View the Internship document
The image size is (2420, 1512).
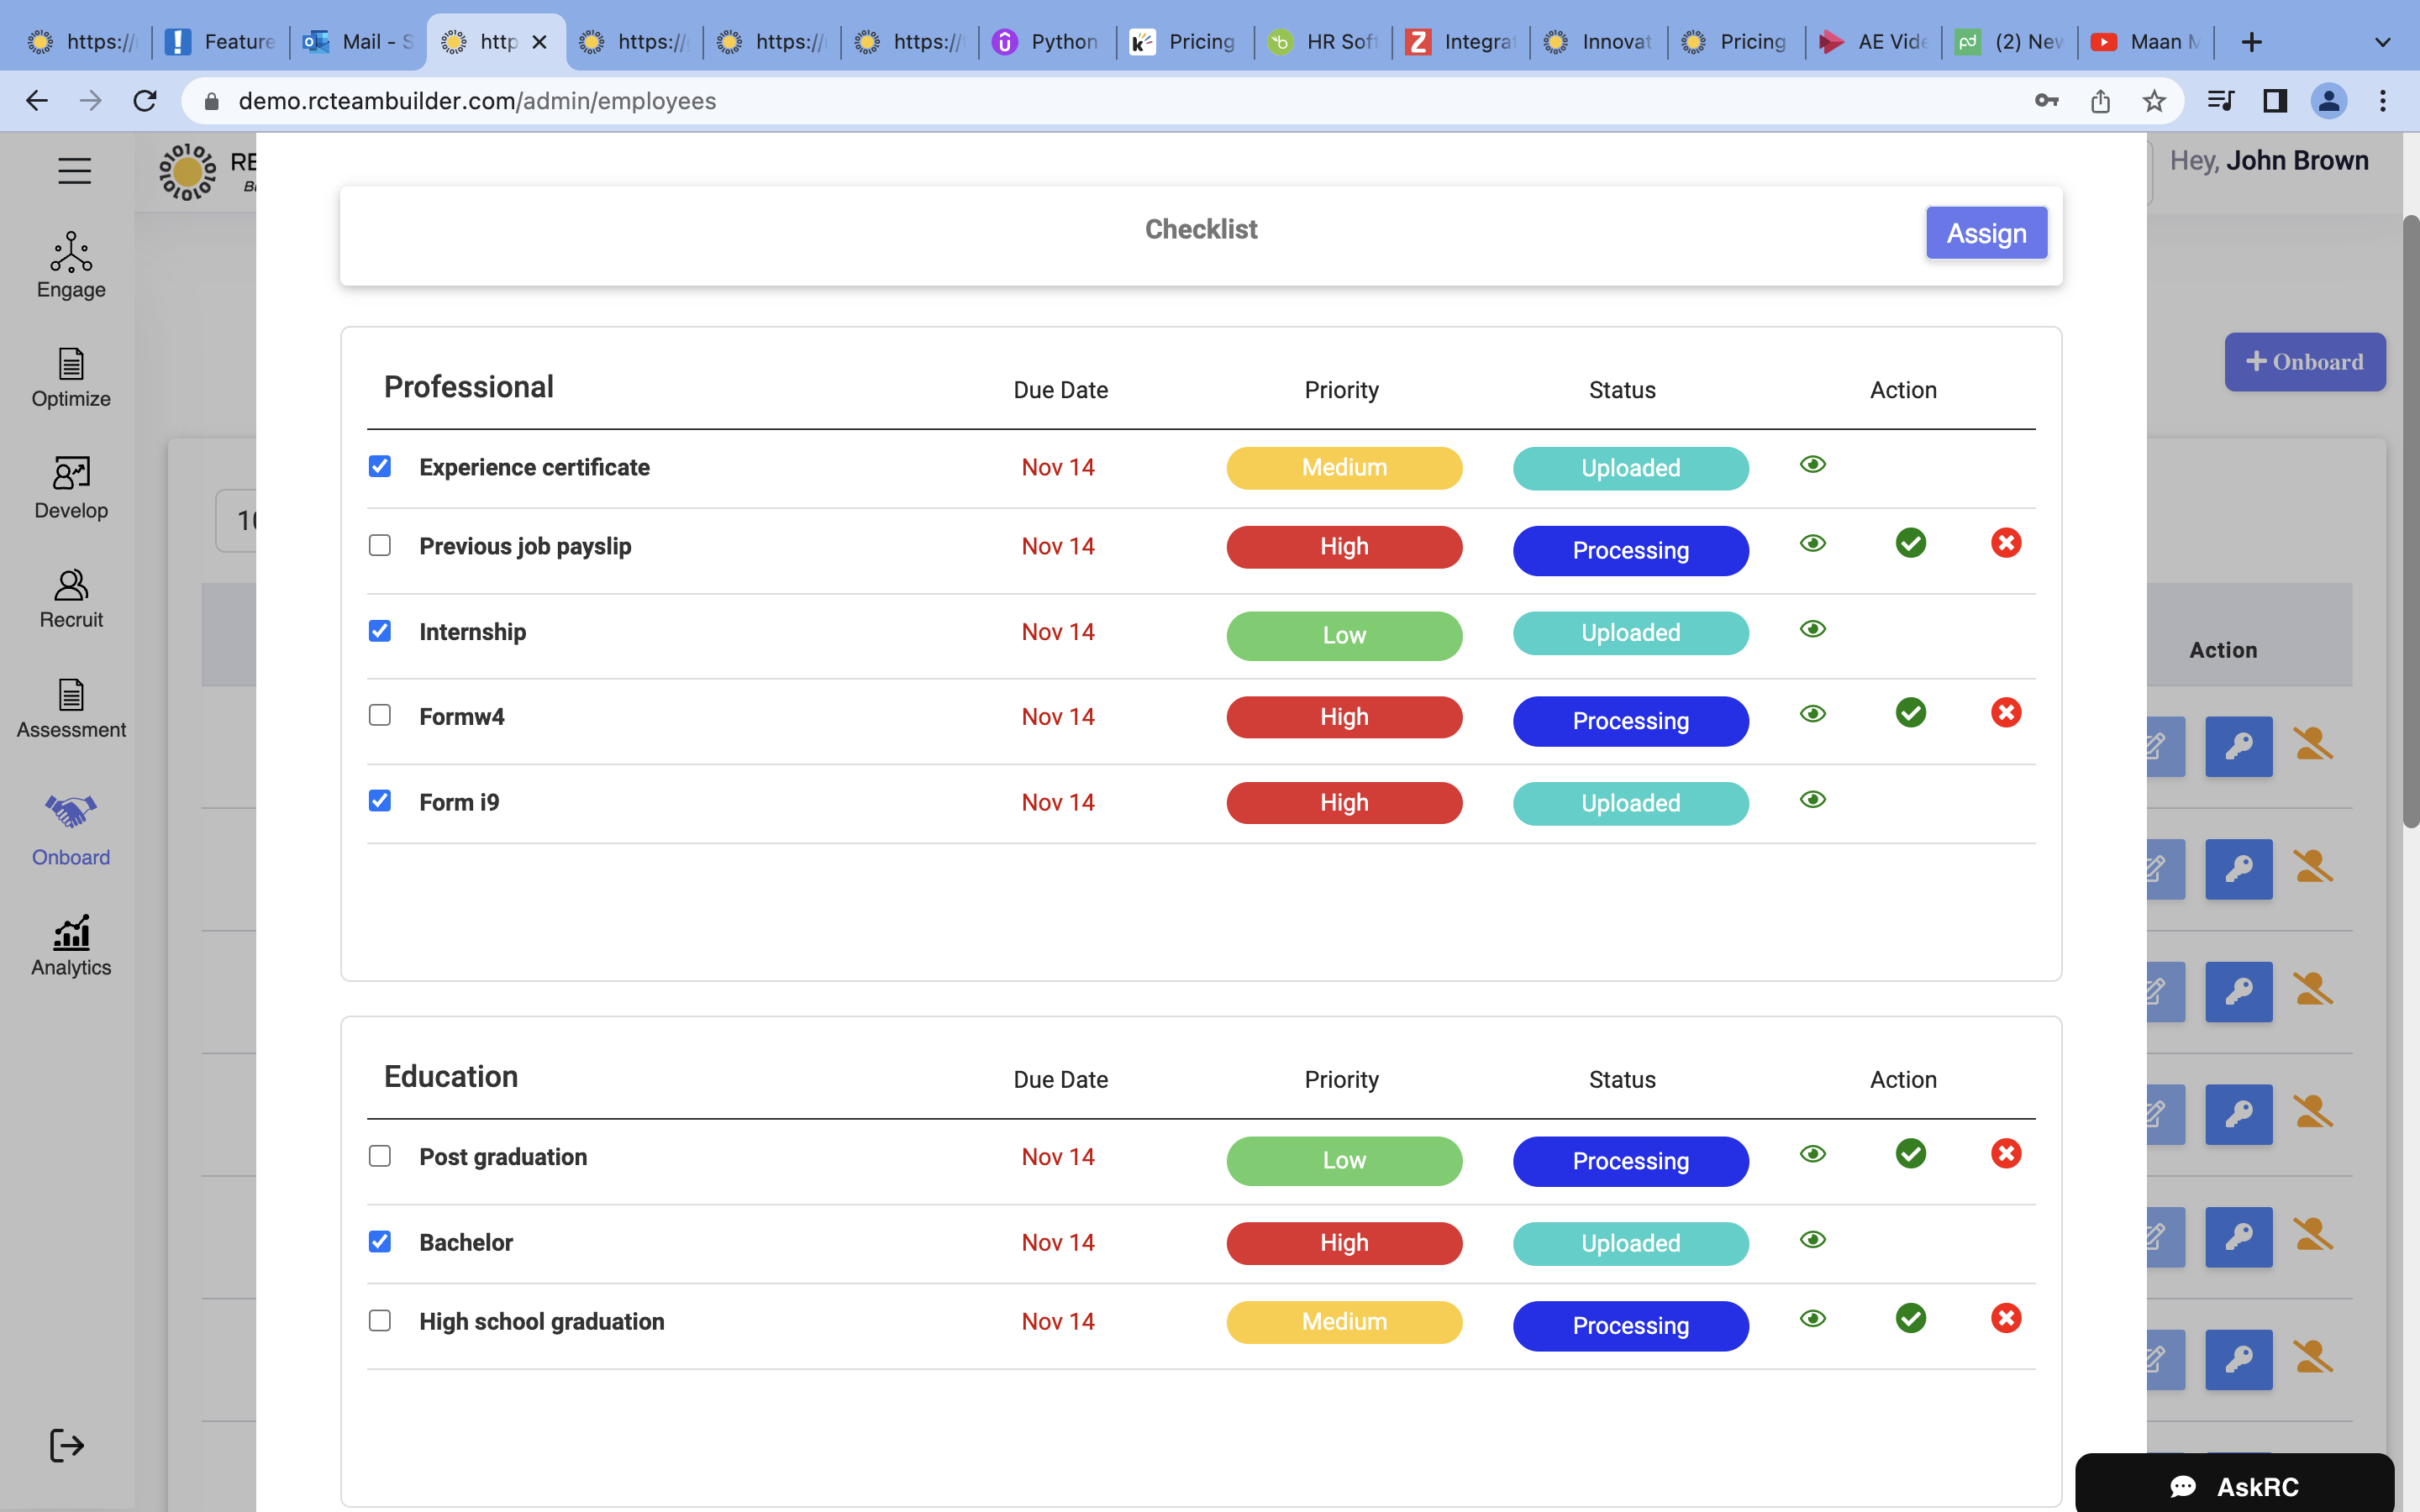point(1812,629)
